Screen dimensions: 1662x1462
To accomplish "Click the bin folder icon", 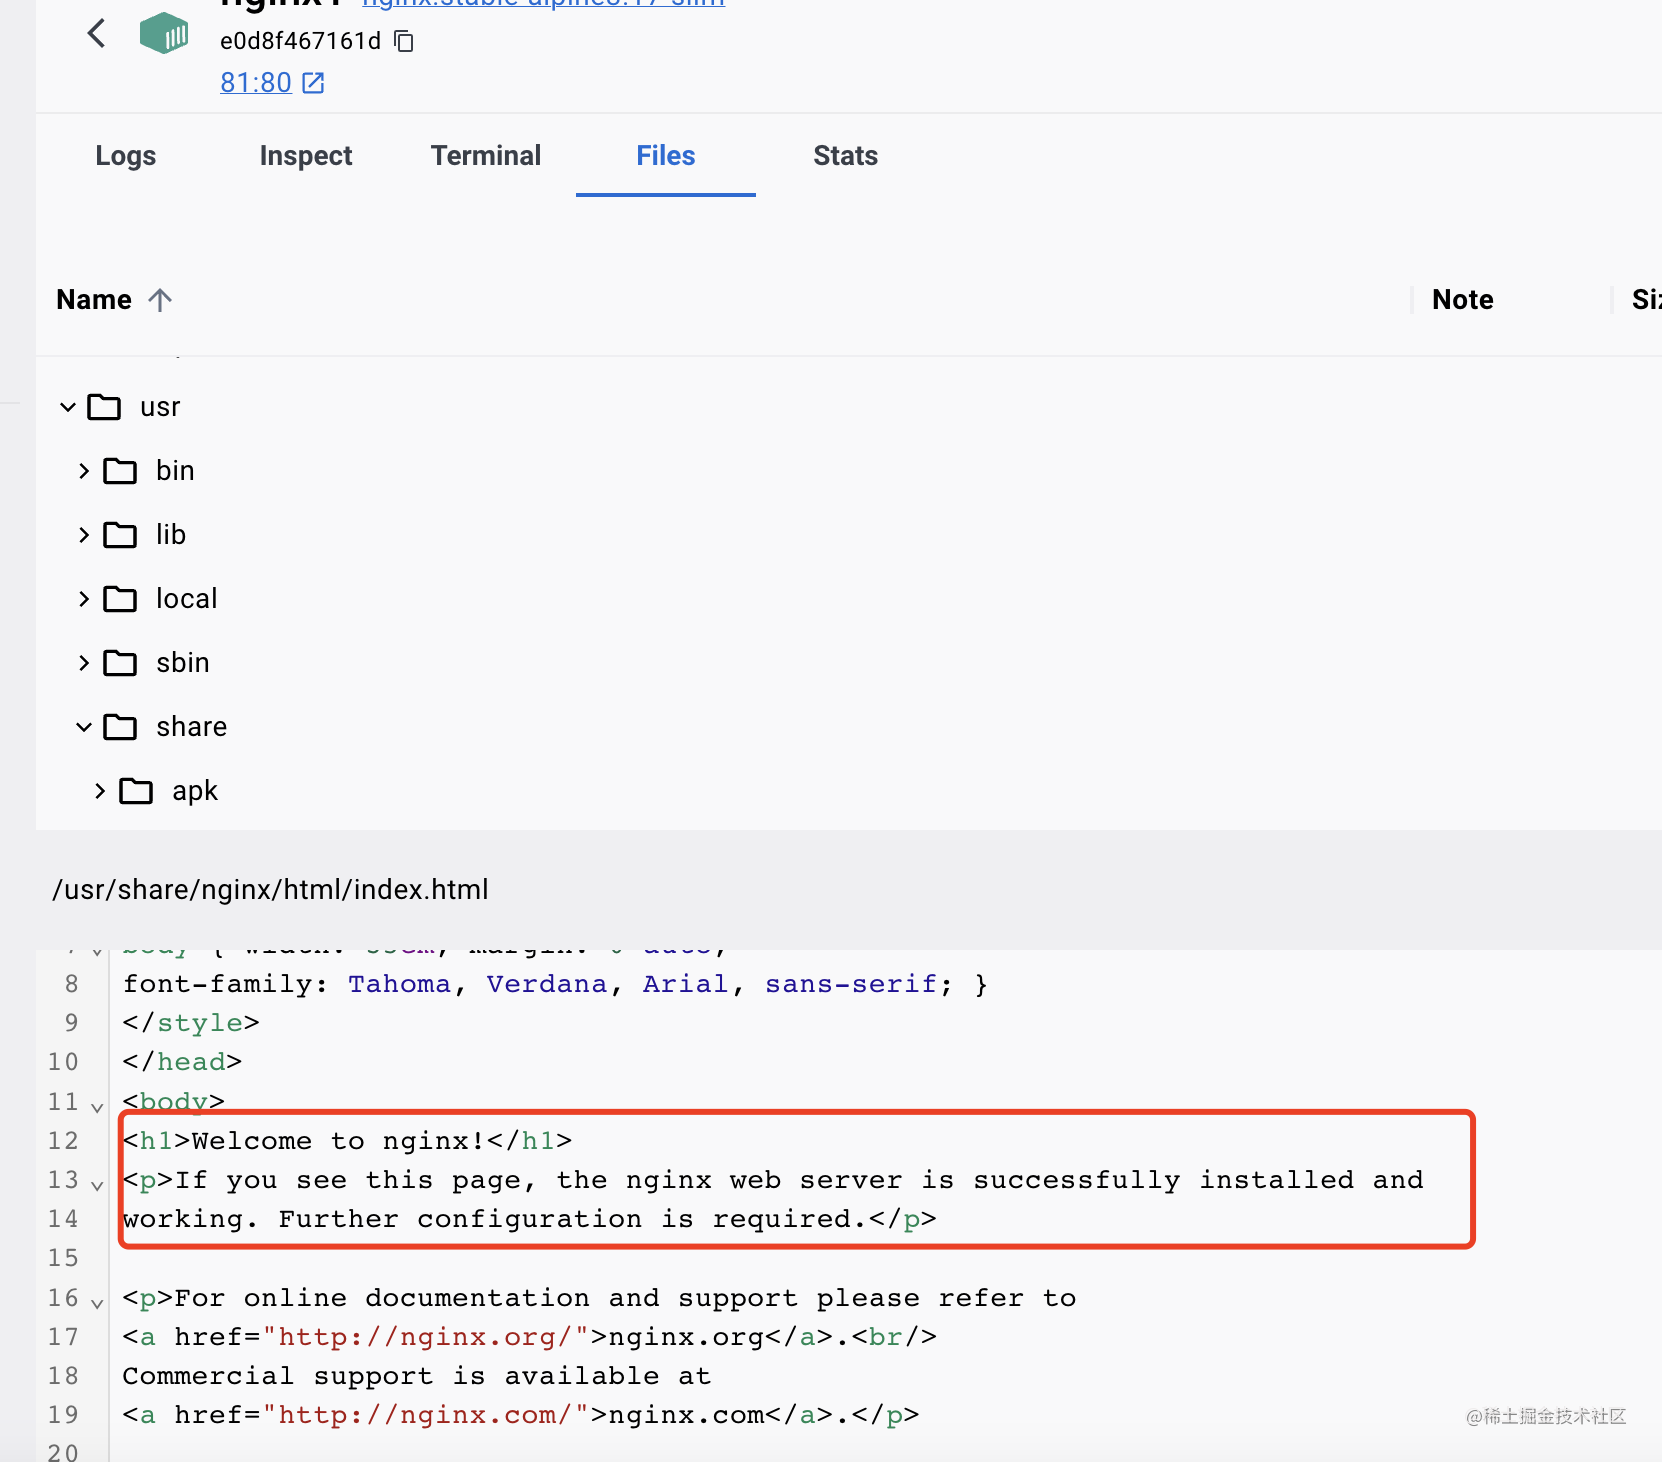I will click(x=120, y=471).
